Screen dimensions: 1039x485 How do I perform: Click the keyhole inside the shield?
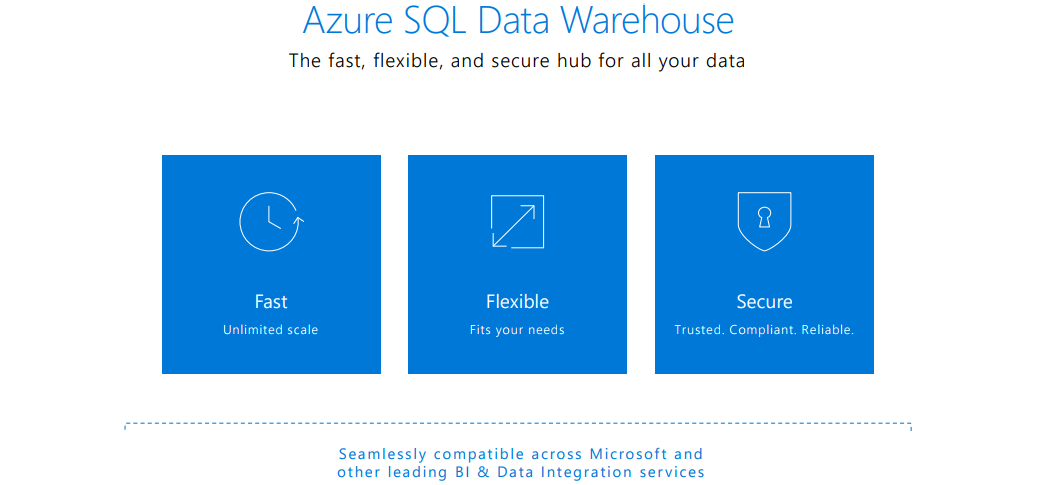[x=764, y=217]
